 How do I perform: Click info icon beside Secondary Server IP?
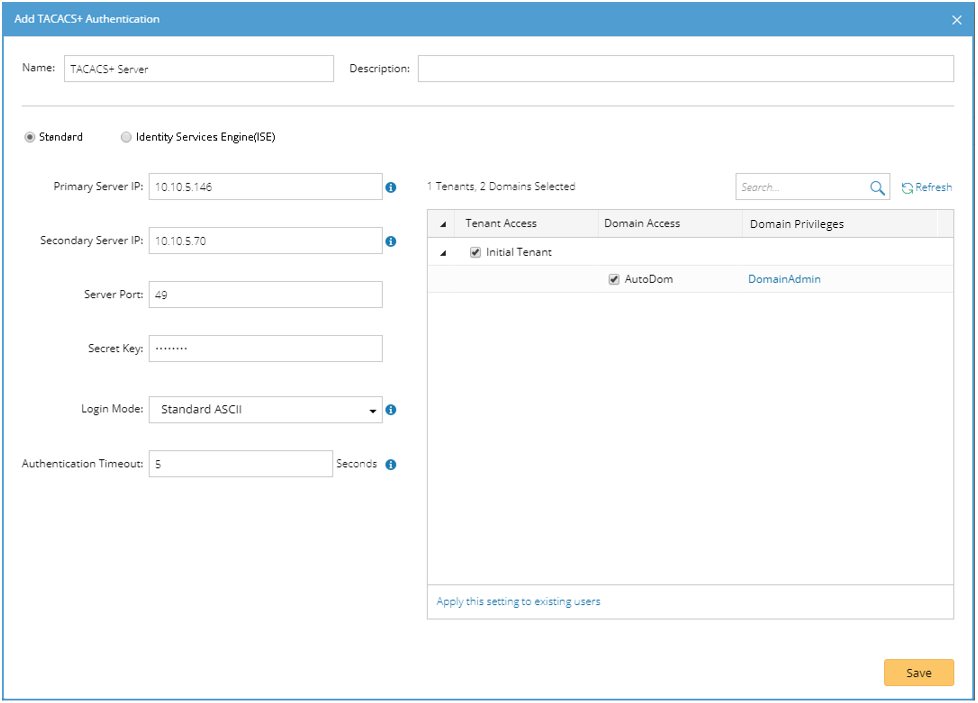pos(391,241)
